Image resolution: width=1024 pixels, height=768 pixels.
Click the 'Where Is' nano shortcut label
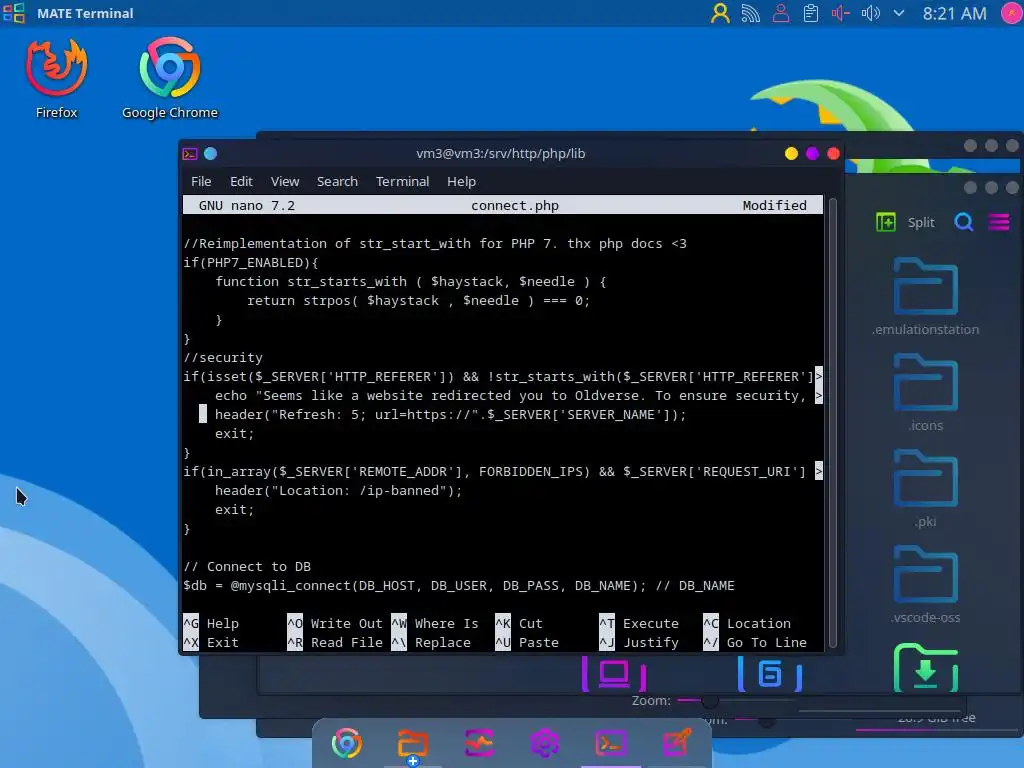[447, 624]
